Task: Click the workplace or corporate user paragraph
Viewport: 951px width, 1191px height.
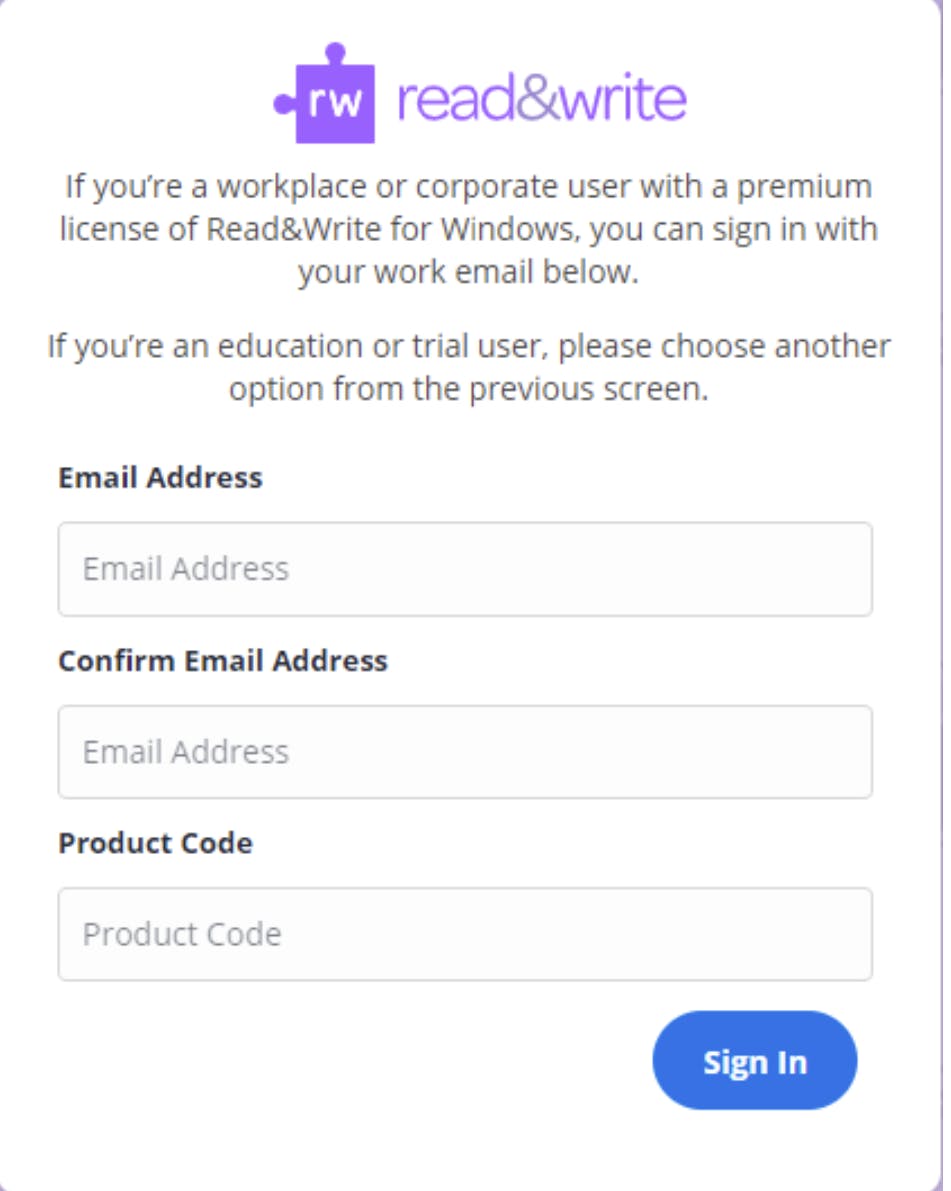Action: pos(468,229)
